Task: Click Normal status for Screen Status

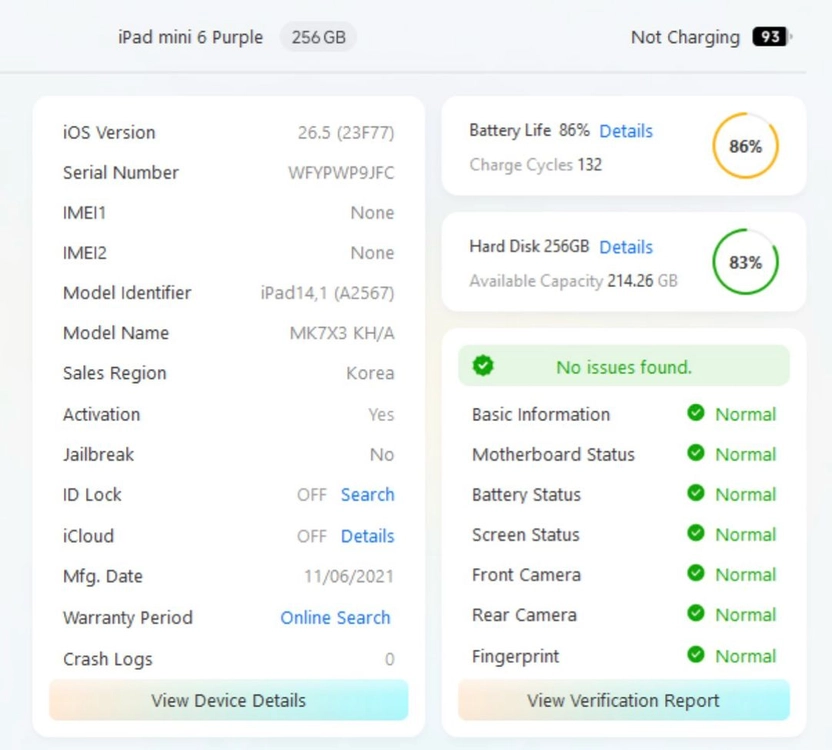Action: tap(746, 535)
